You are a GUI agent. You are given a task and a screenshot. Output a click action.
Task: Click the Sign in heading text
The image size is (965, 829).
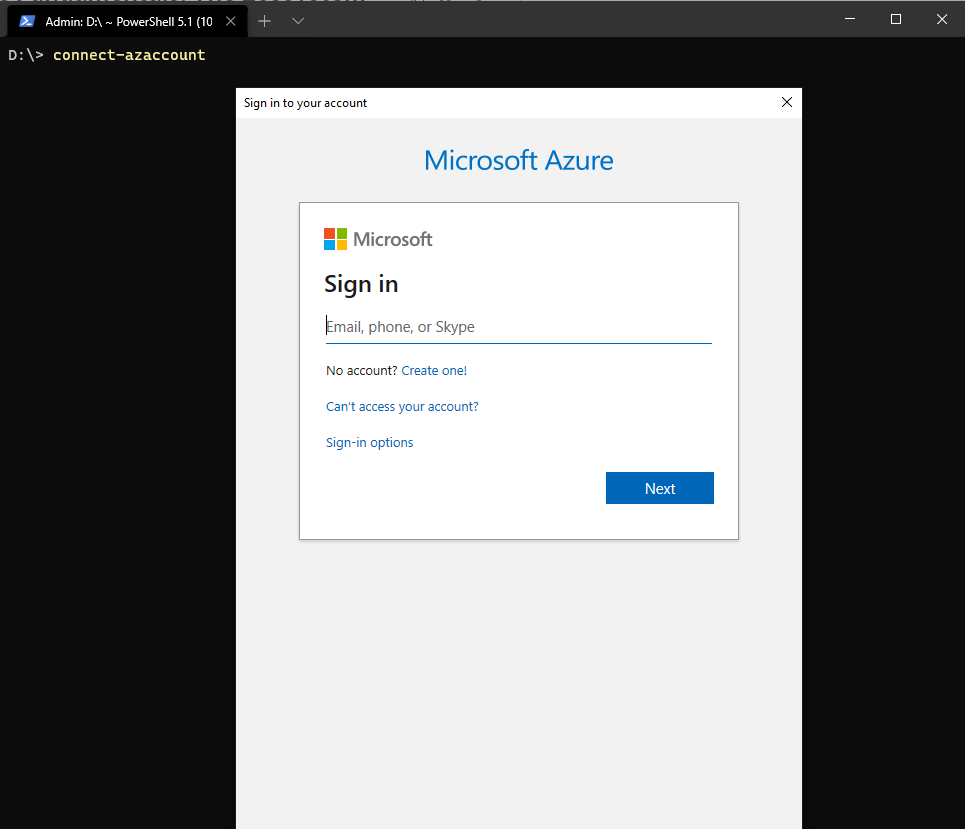pos(361,285)
